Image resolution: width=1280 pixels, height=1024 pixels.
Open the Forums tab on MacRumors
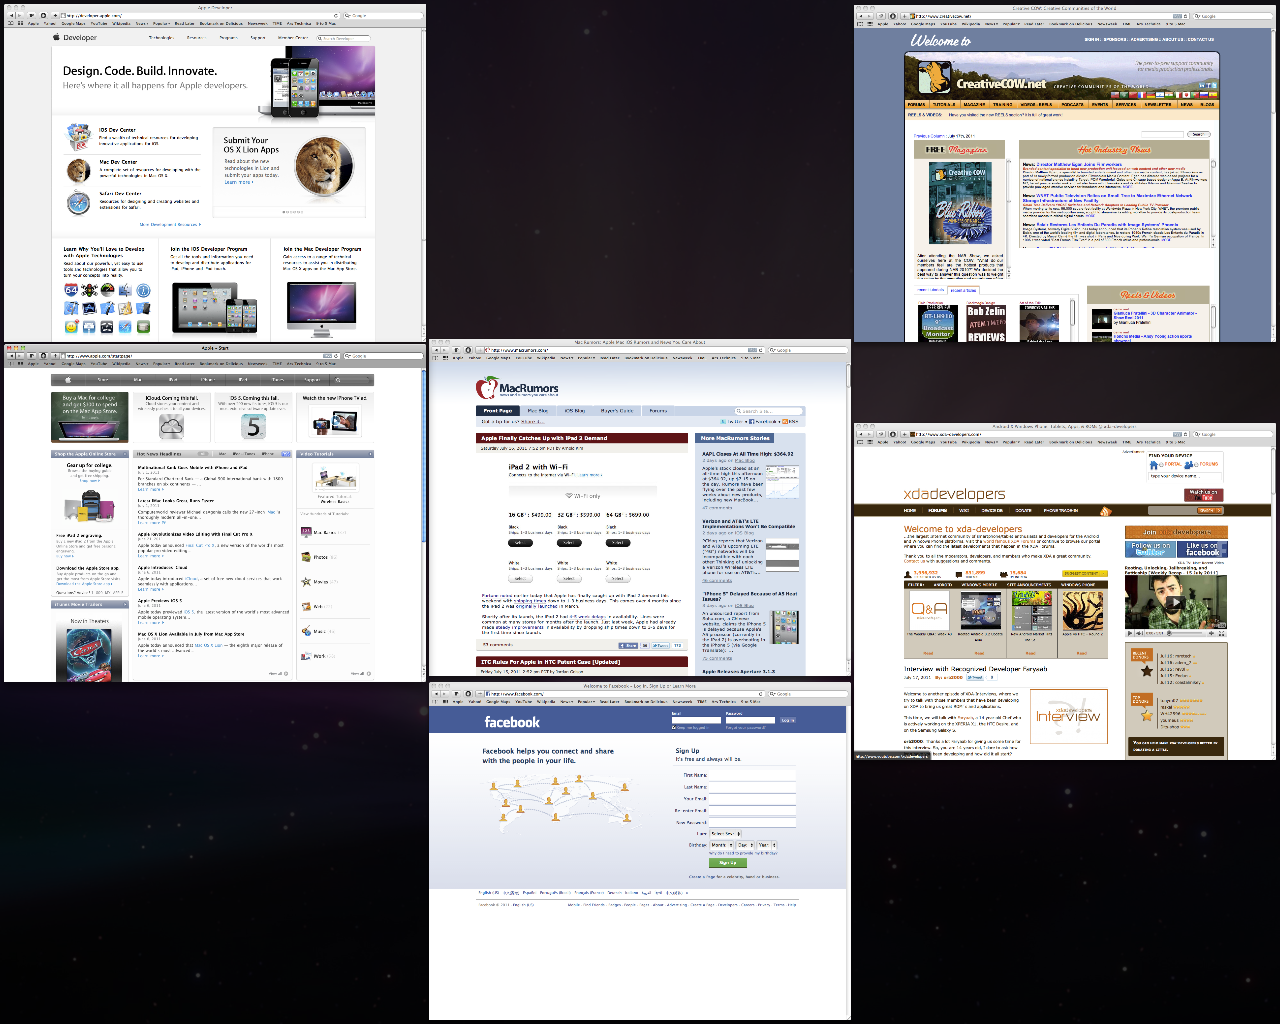tap(658, 410)
